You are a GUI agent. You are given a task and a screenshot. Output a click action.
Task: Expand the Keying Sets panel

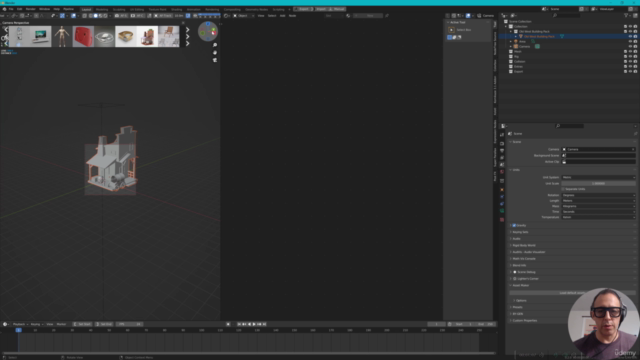coord(520,232)
